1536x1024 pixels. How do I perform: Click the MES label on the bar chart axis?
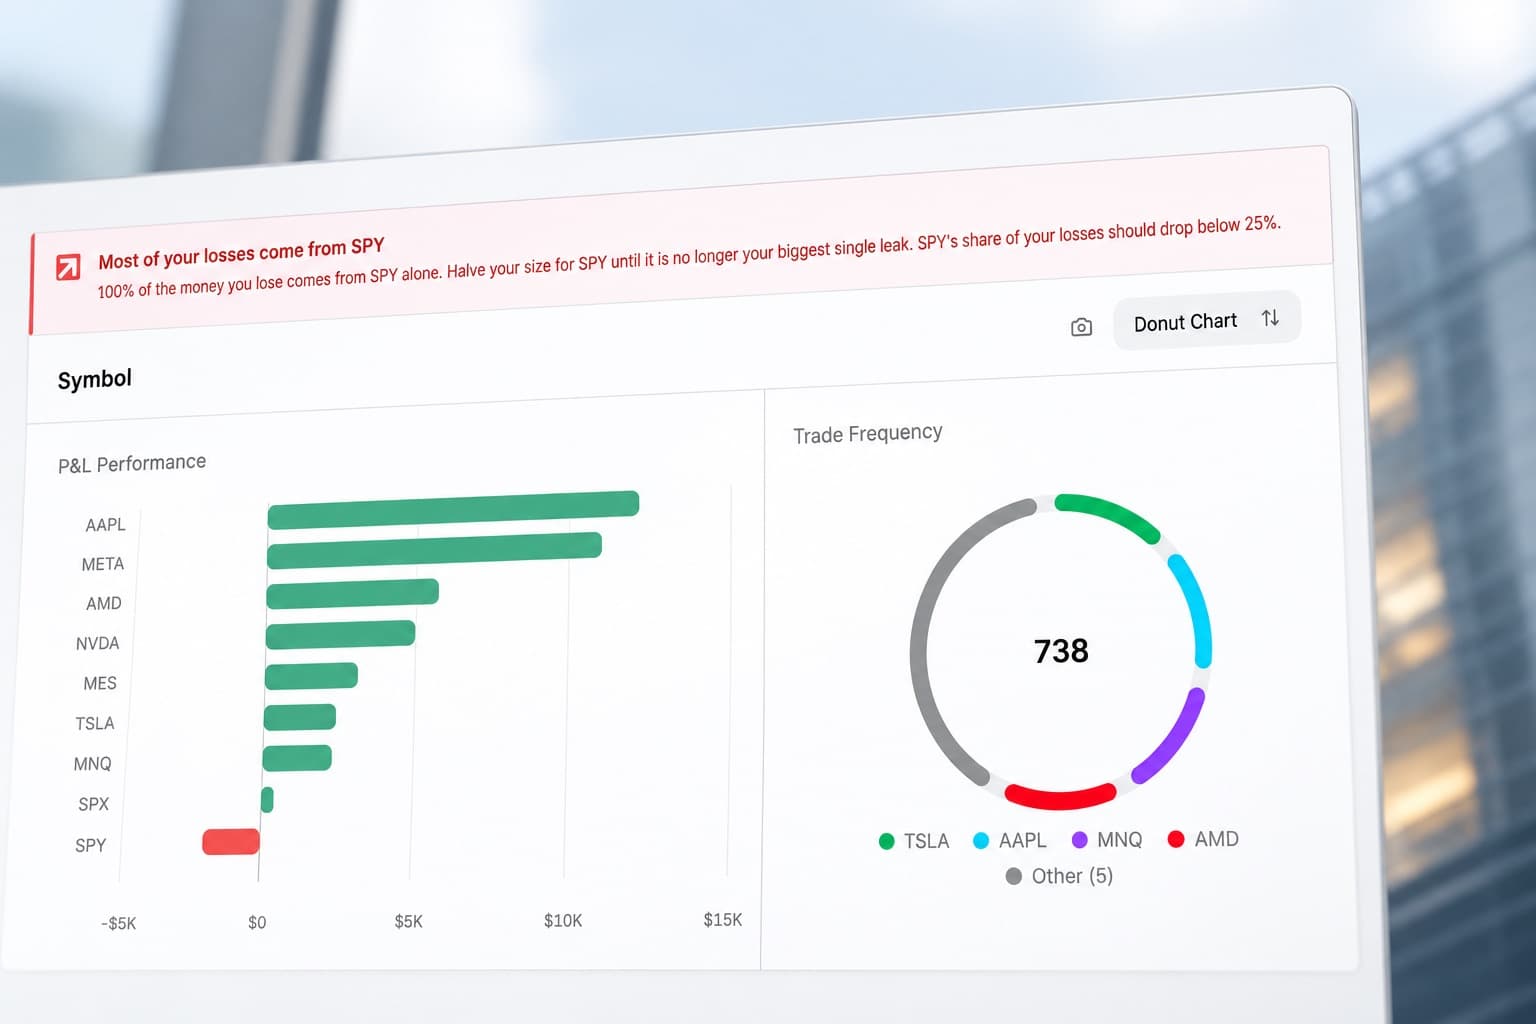[x=100, y=684]
